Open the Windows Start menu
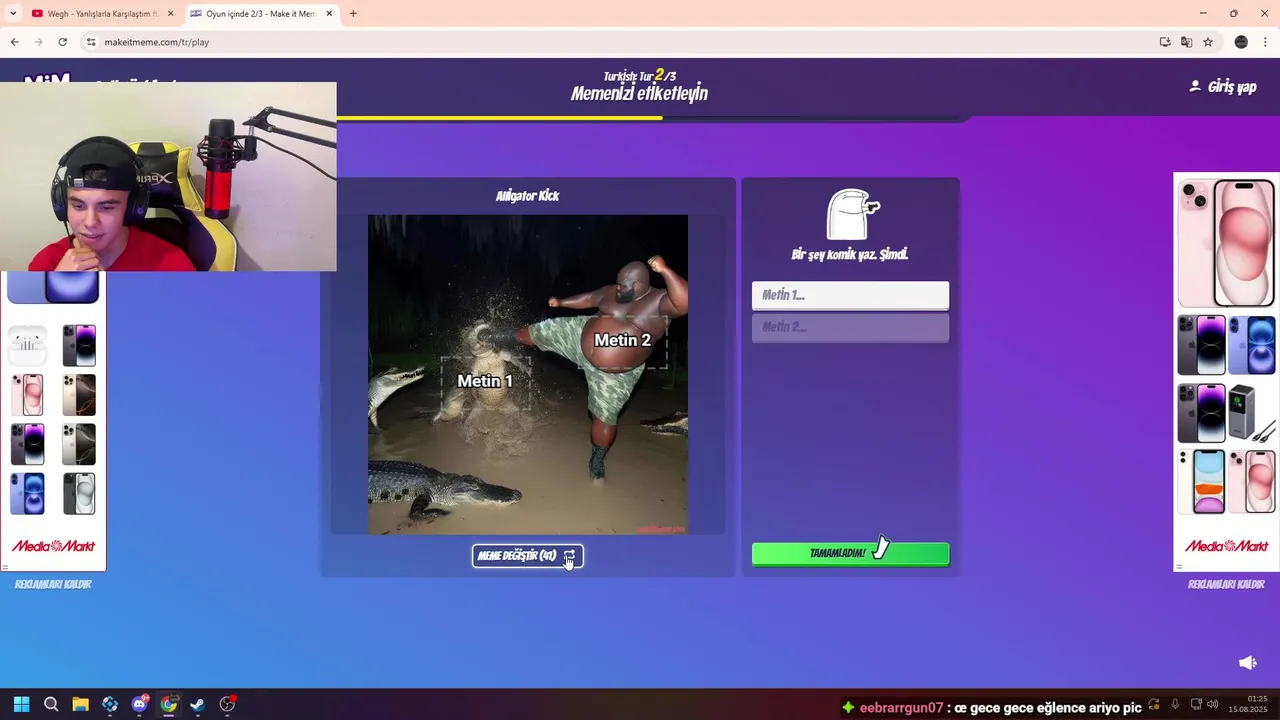 click(x=21, y=704)
